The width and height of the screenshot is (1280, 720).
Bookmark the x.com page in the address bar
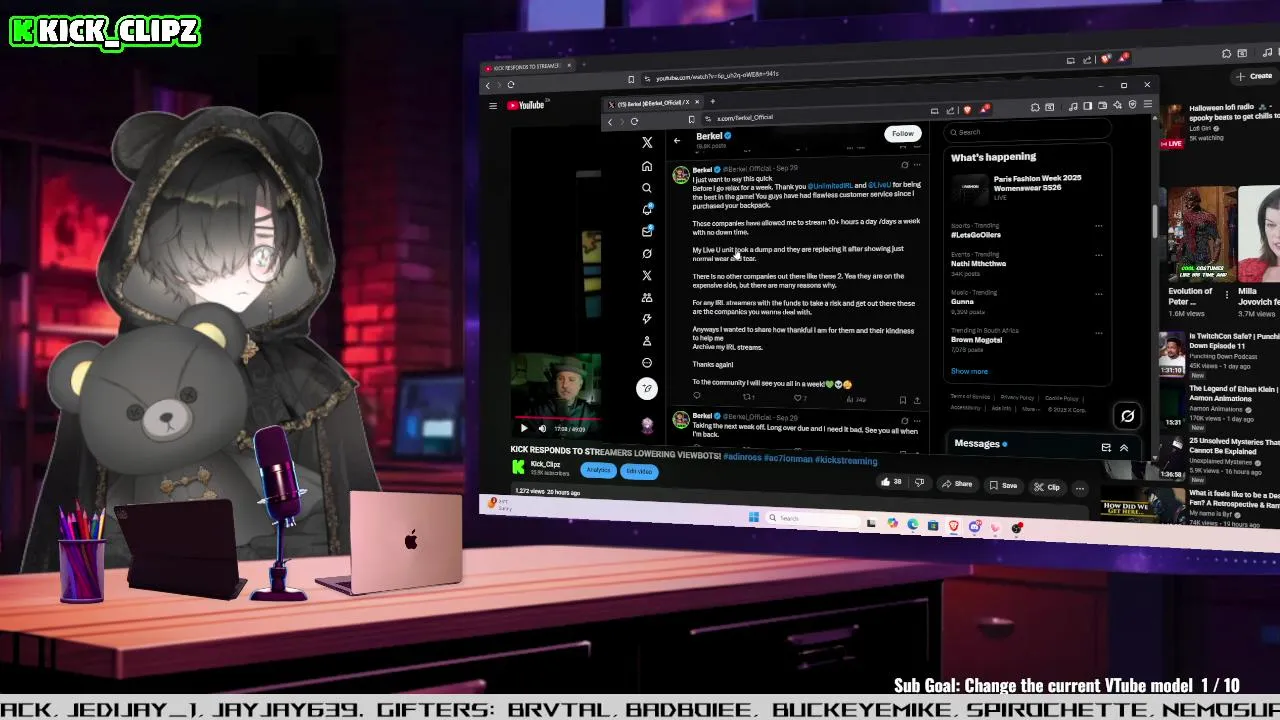691,119
